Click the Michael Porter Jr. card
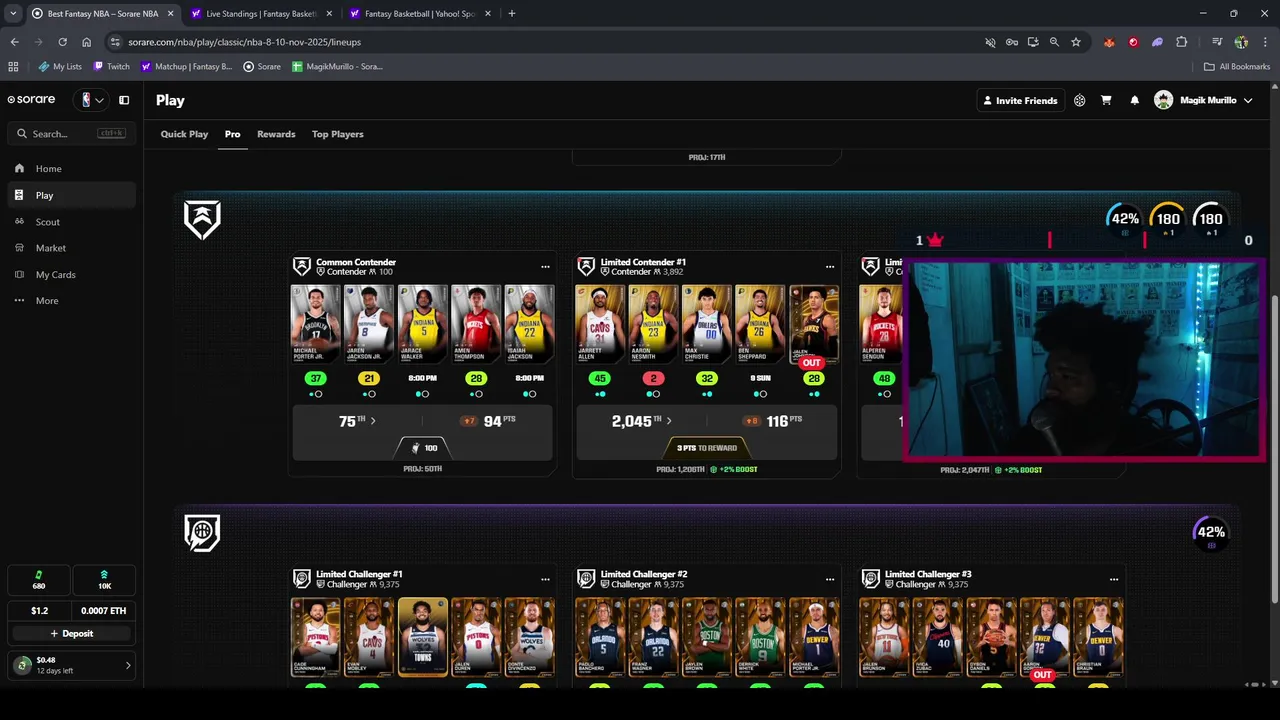This screenshot has width=1280, height=720. 316,323
